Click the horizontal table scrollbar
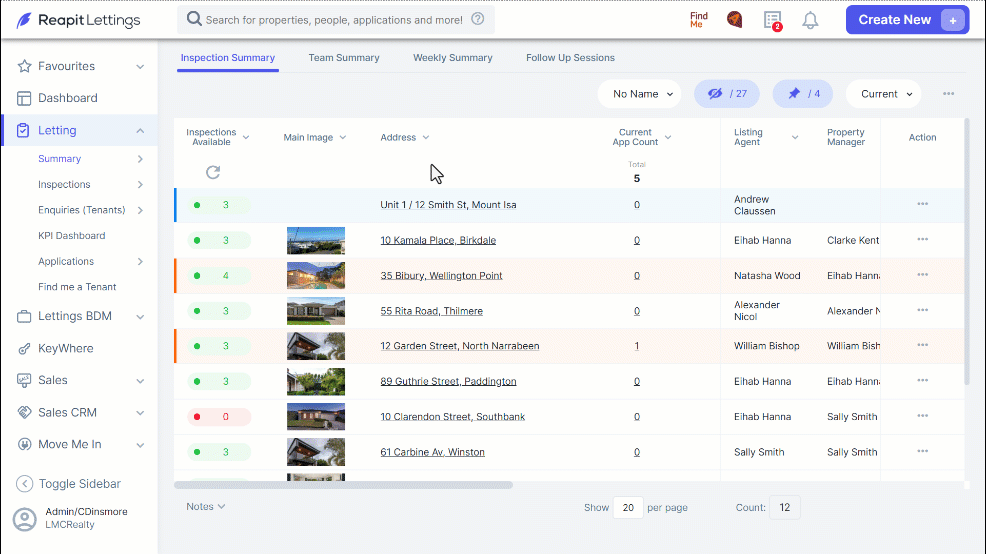Screen dimensions: 986x554 (x=343, y=485)
